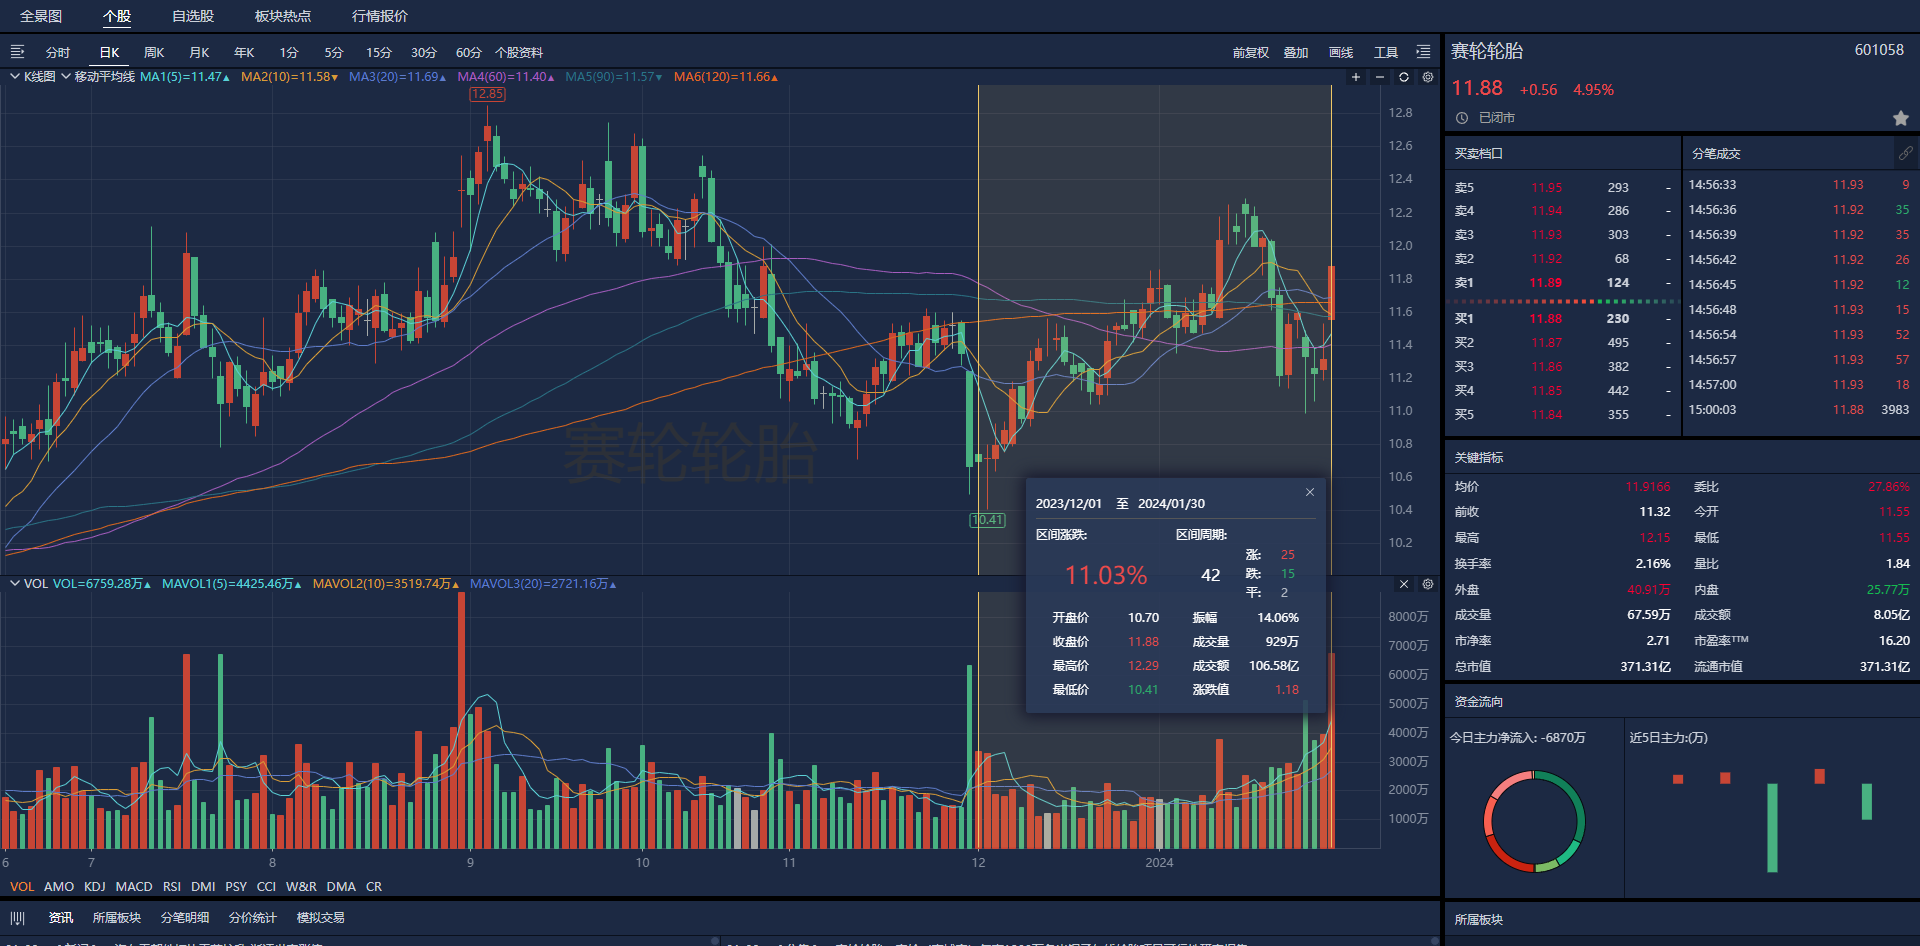Open the 板块热点 tab
Image resolution: width=1920 pixels, height=946 pixels.
(283, 16)
